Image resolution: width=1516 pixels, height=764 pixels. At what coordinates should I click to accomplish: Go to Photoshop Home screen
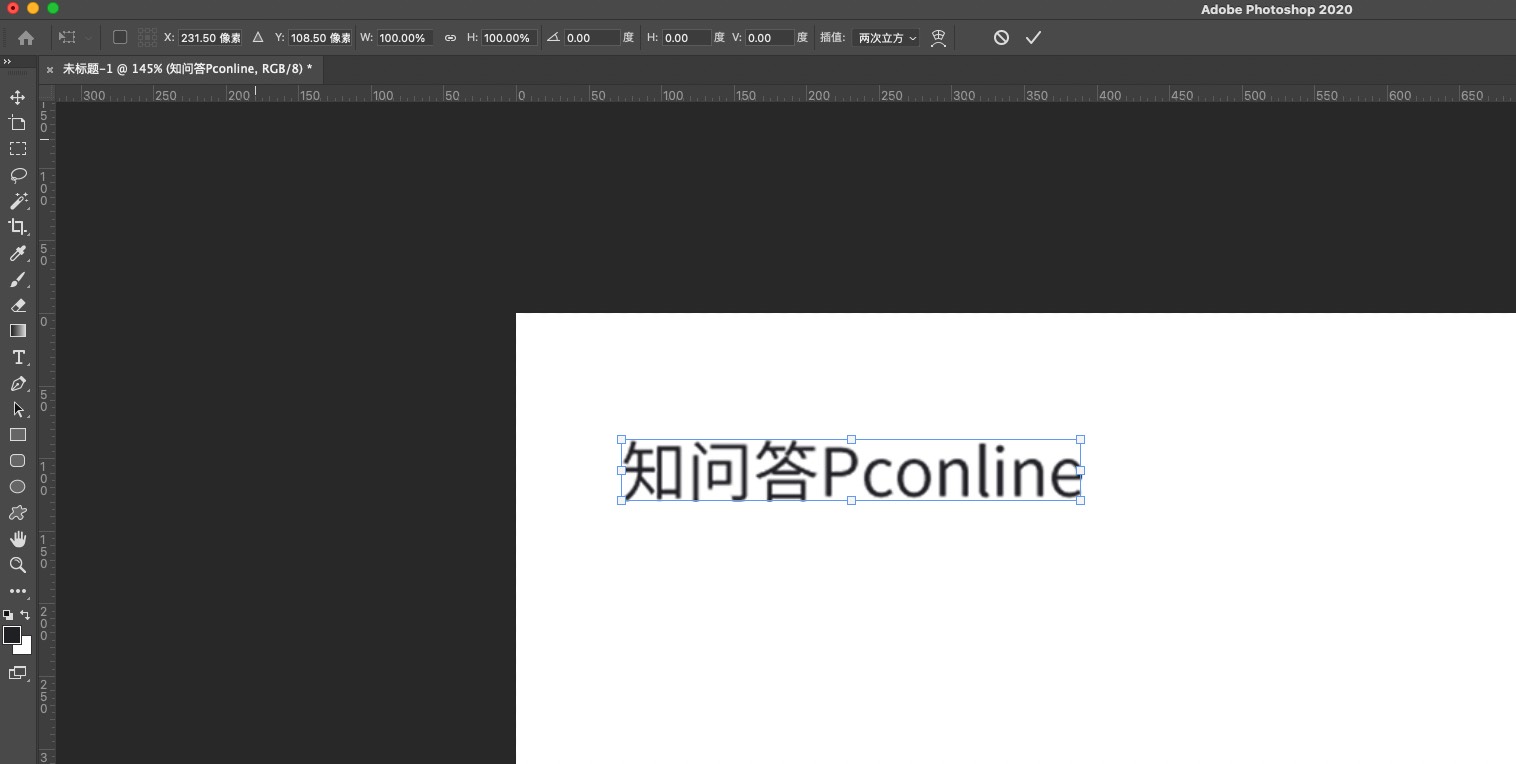click(x=26, y=38)
